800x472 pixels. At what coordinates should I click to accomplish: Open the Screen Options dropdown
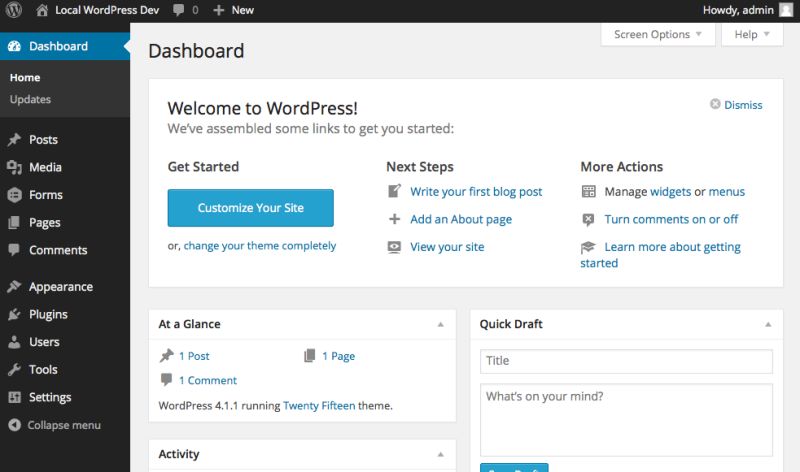(658, 34)
